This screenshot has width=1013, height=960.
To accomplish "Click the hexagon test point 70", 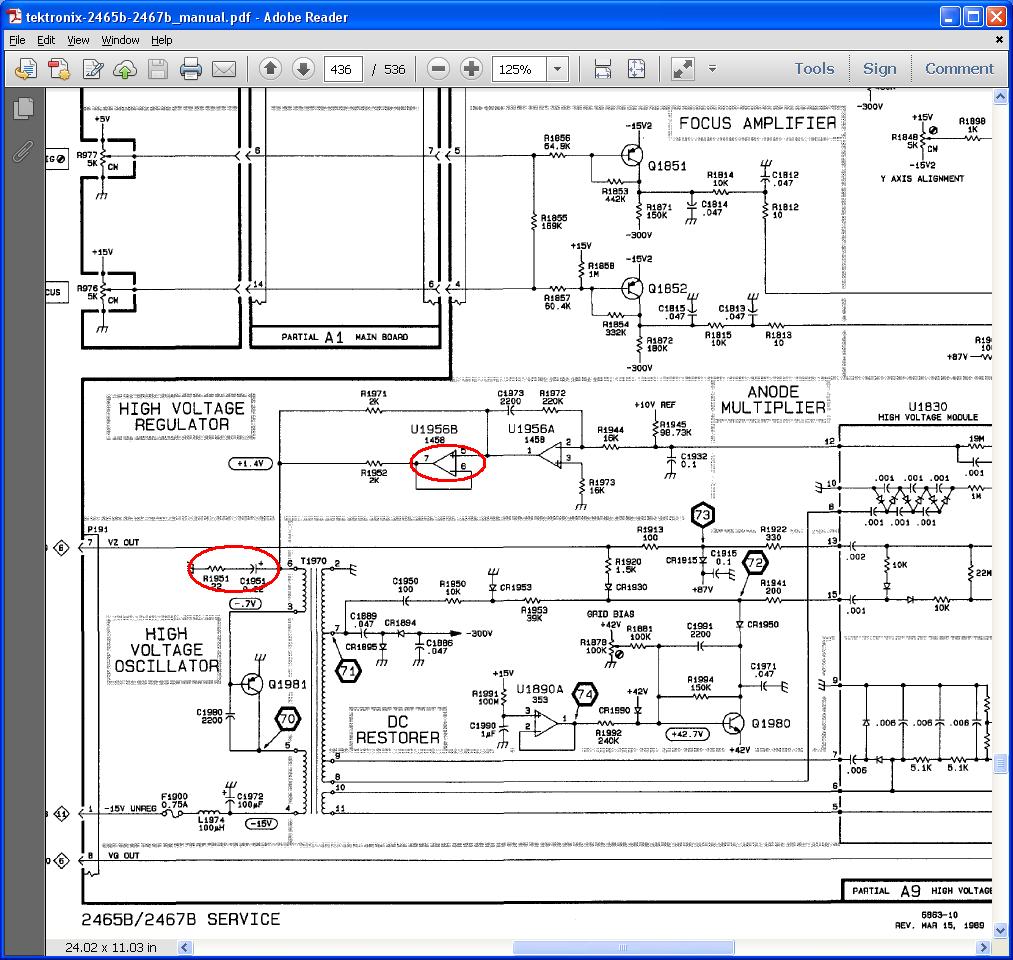I will [287, 718].
